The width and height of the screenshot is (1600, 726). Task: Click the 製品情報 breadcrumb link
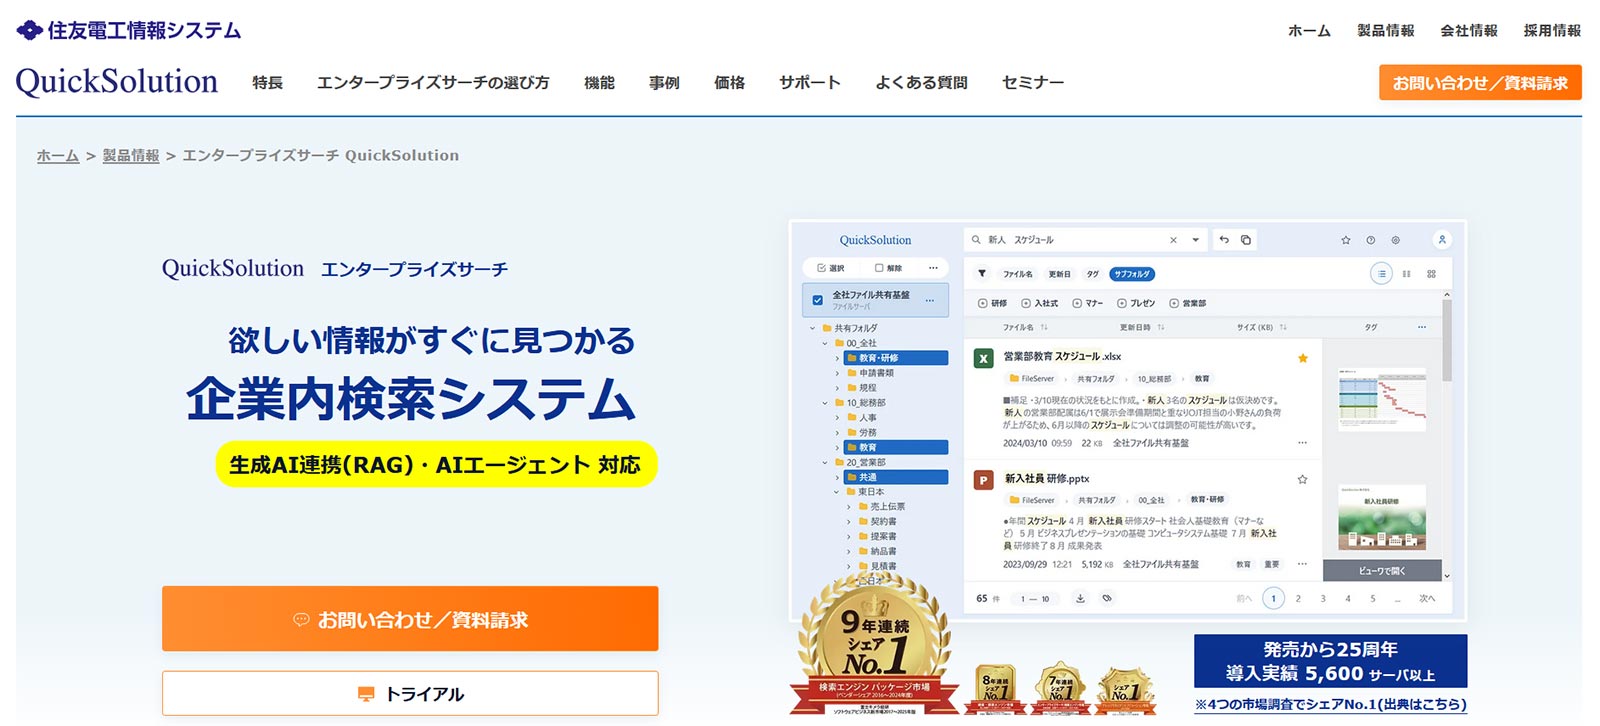131,155
